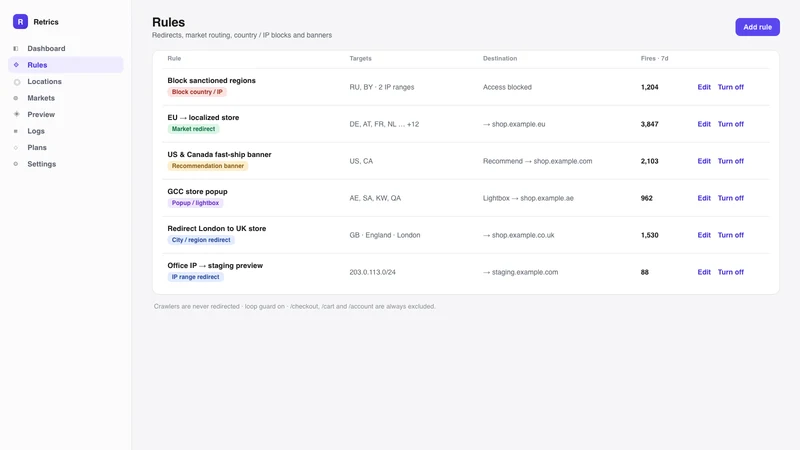800x450 pixels.
Task: Turn off Block sanctioned regions rule
Action: click(731, 87)
